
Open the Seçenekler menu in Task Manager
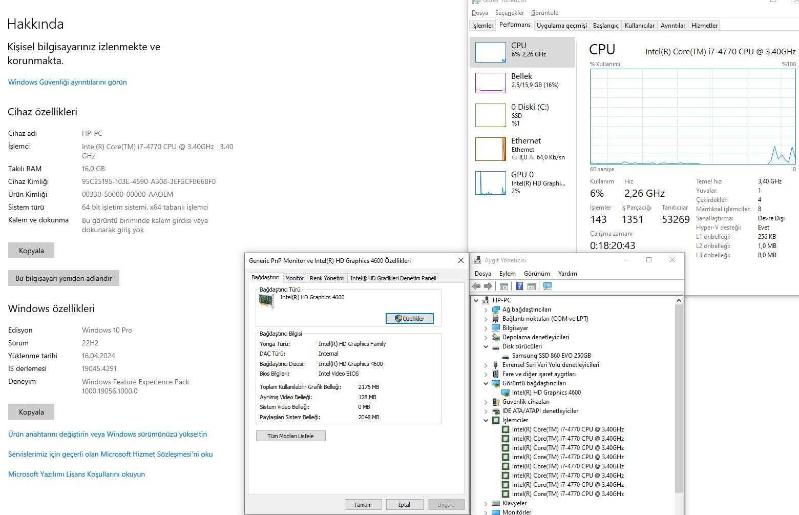click(509, 13)
